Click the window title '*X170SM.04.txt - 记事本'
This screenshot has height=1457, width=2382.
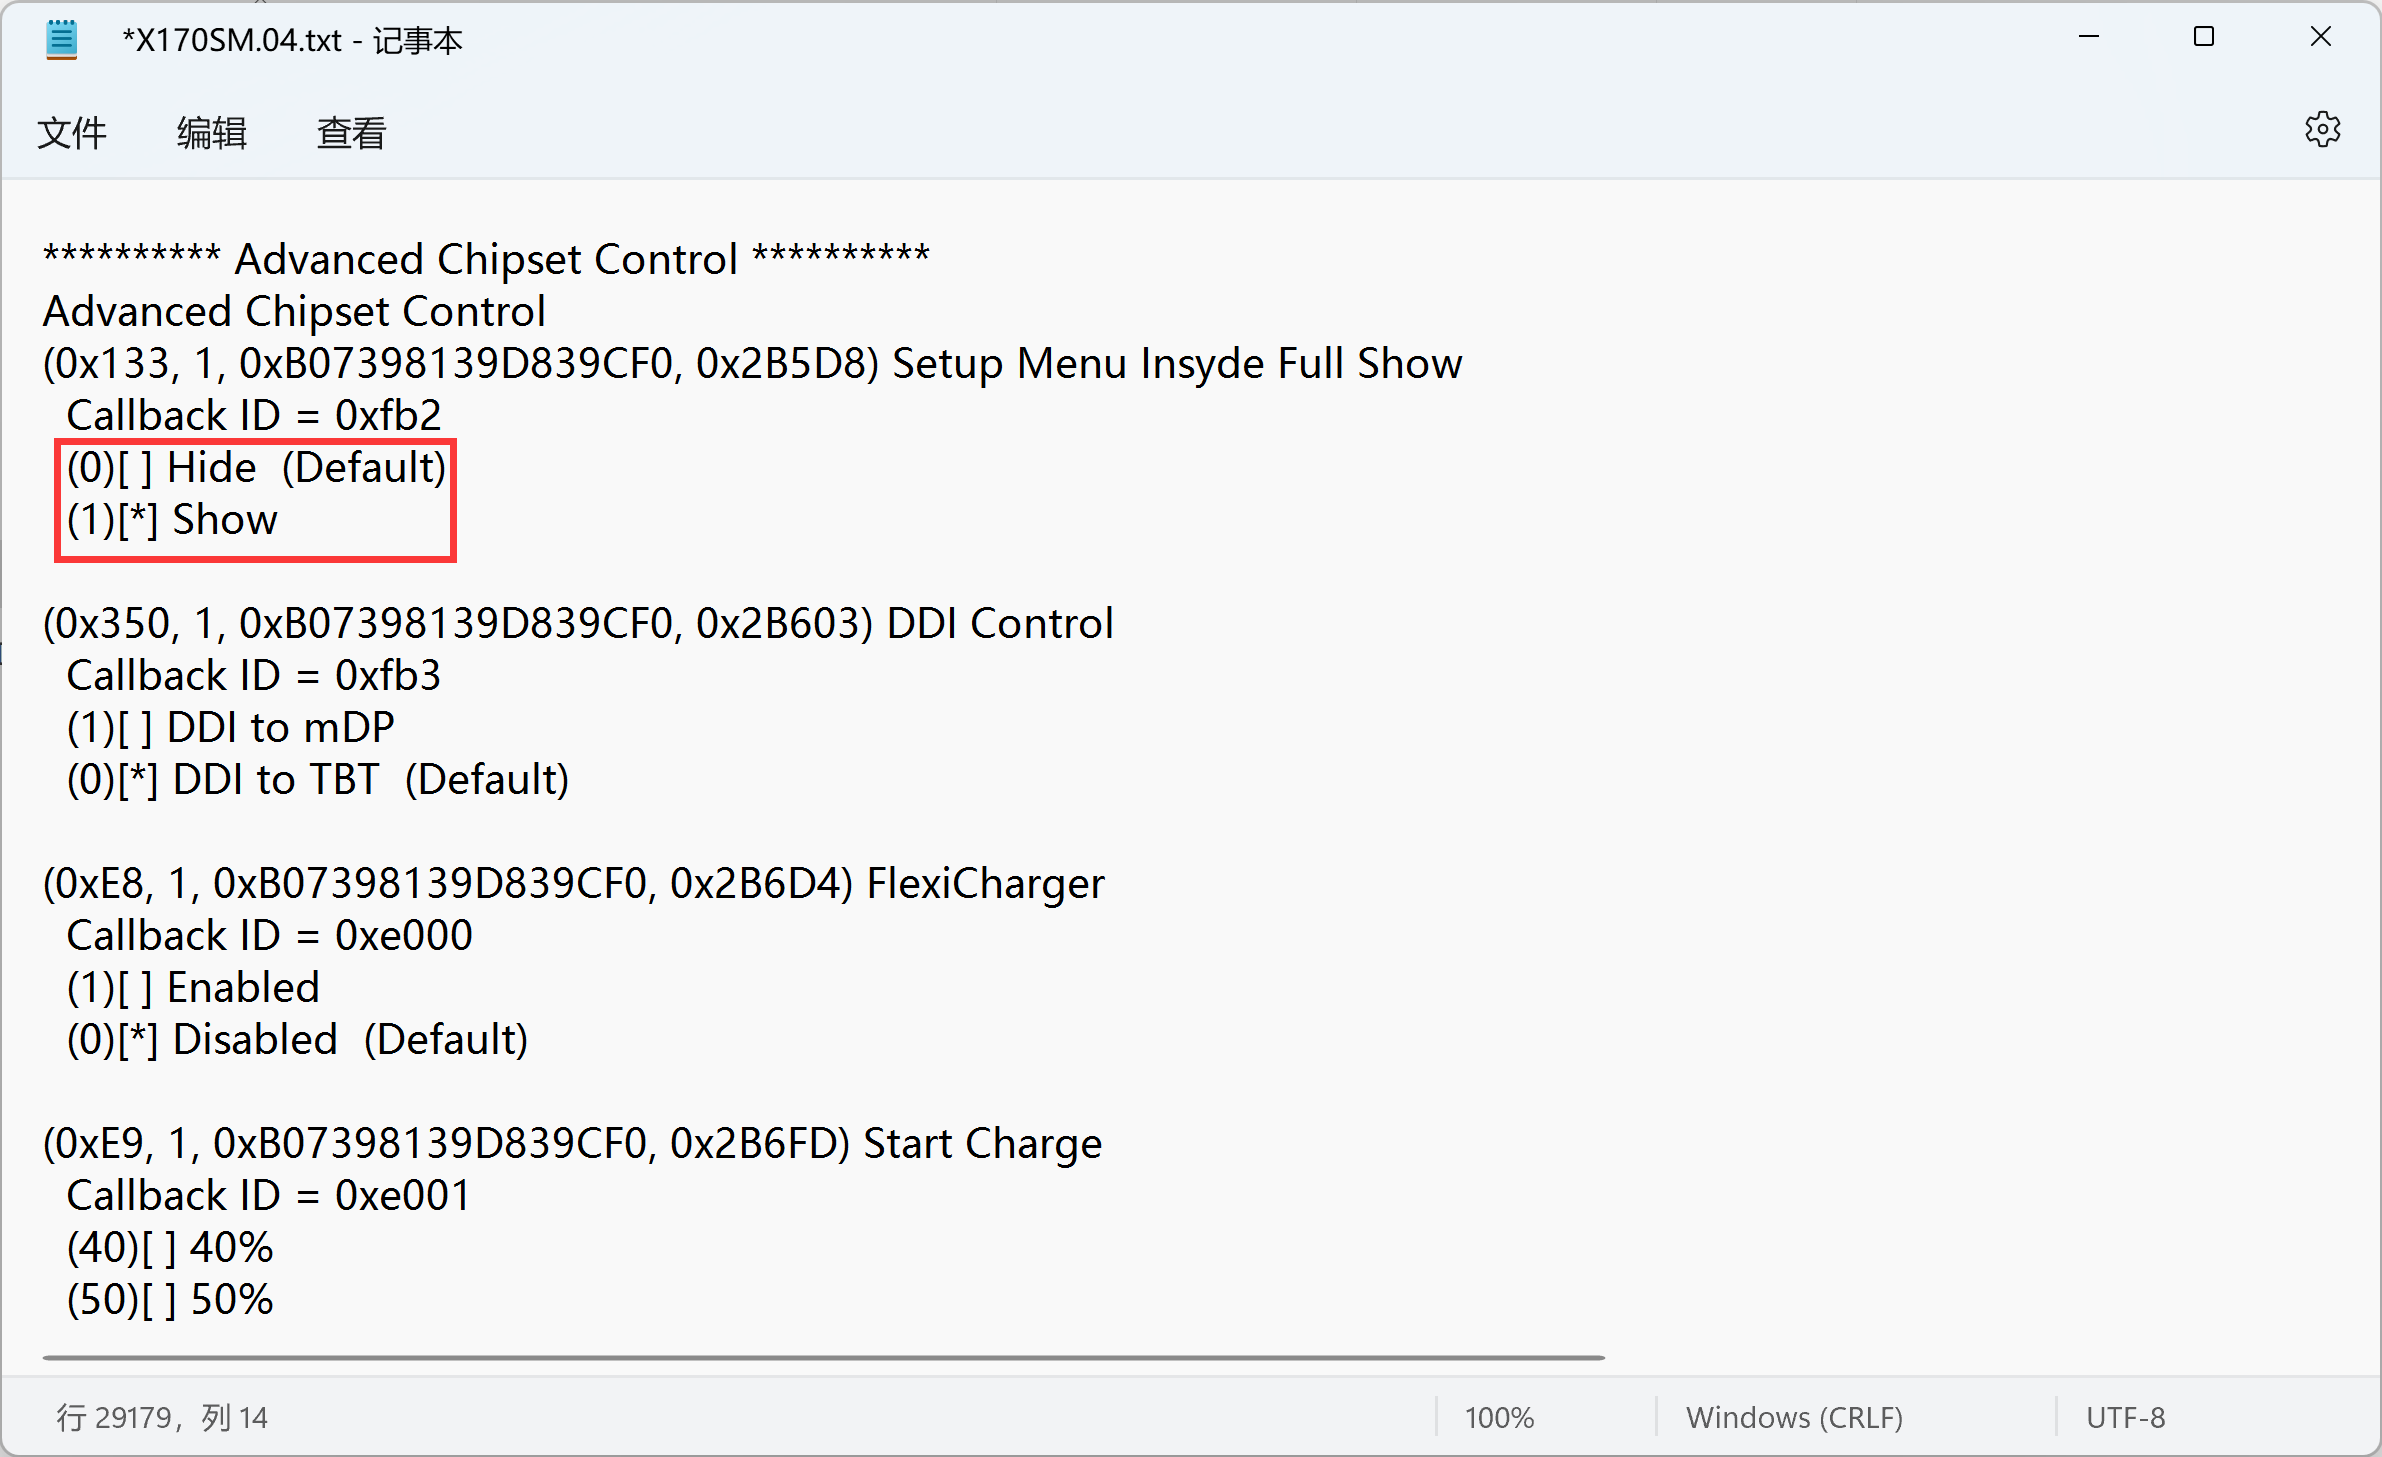[292, 40]
